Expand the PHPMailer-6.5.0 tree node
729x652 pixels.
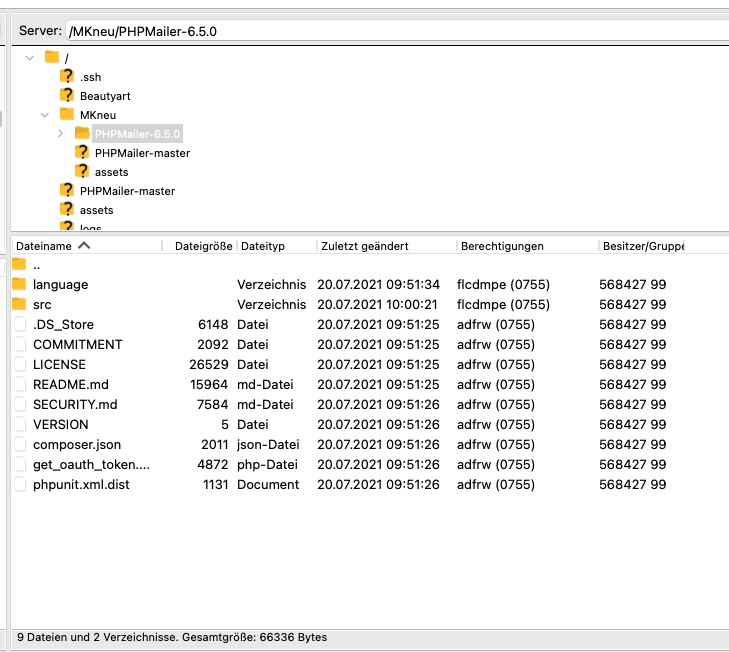click(60, 134)
